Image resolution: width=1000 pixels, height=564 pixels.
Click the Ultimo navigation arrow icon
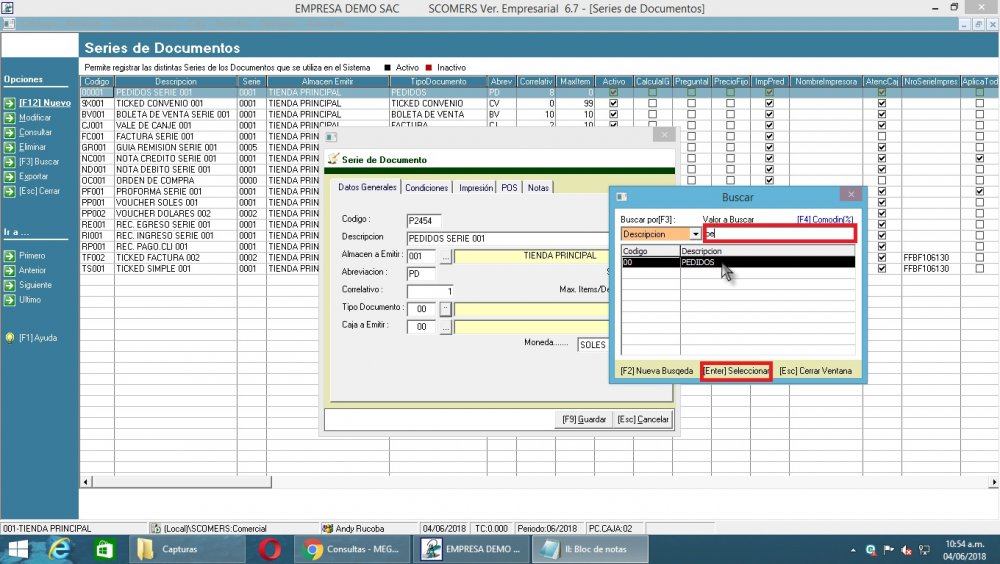(10, 300)
